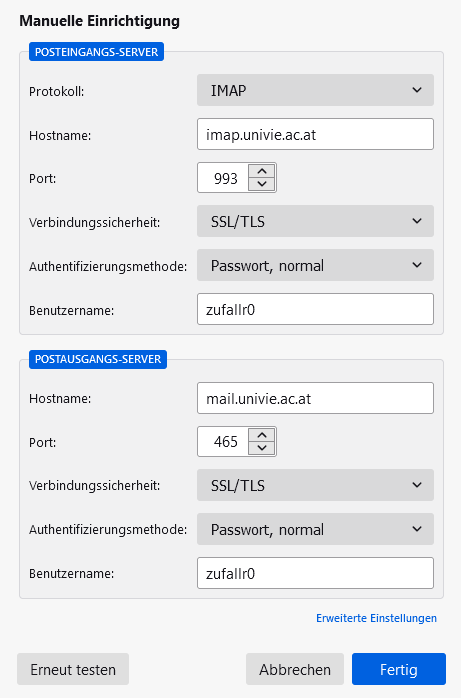Click the incoming port number field 993
461x698 pixels.
(x=223, y=178)
